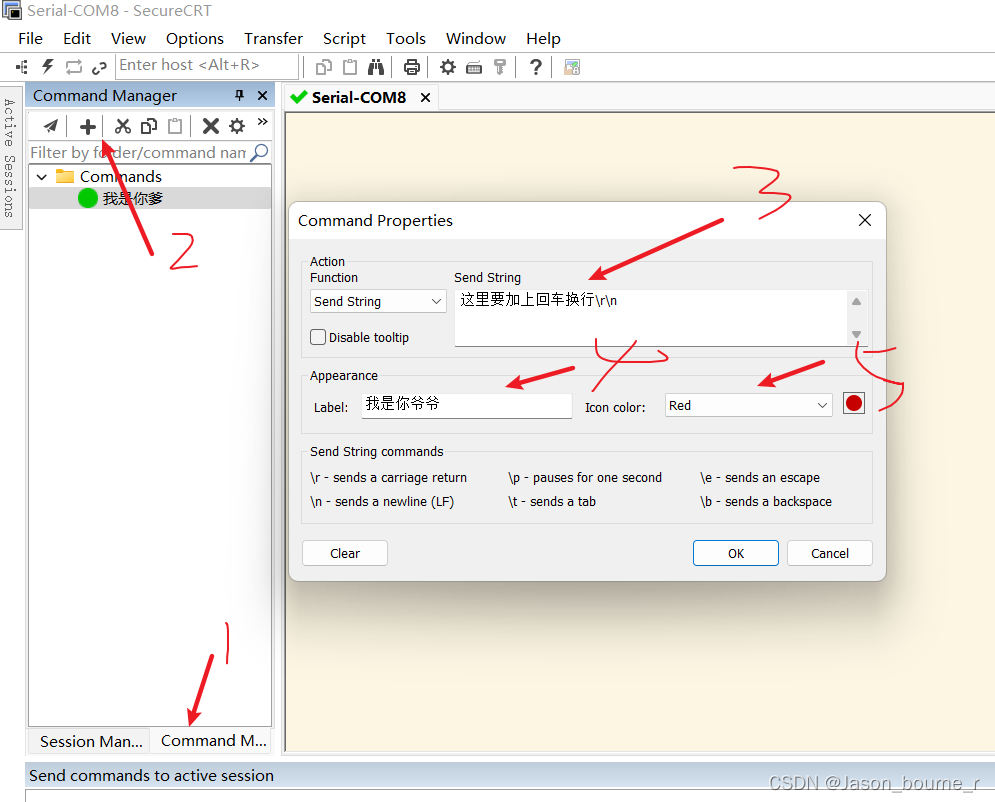Viewport: 995px width, 802px height.
Task: Click the Copy icon in Command Manager
Action: (x=149, y=126)
